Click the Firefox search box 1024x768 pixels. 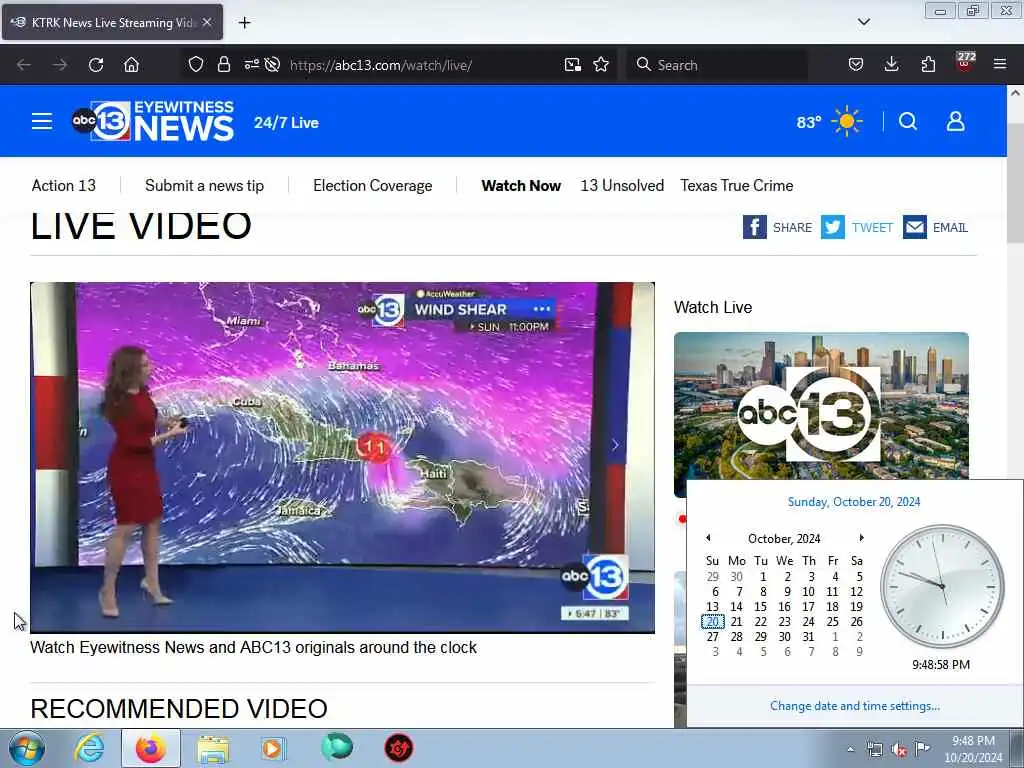coord(716,65)
